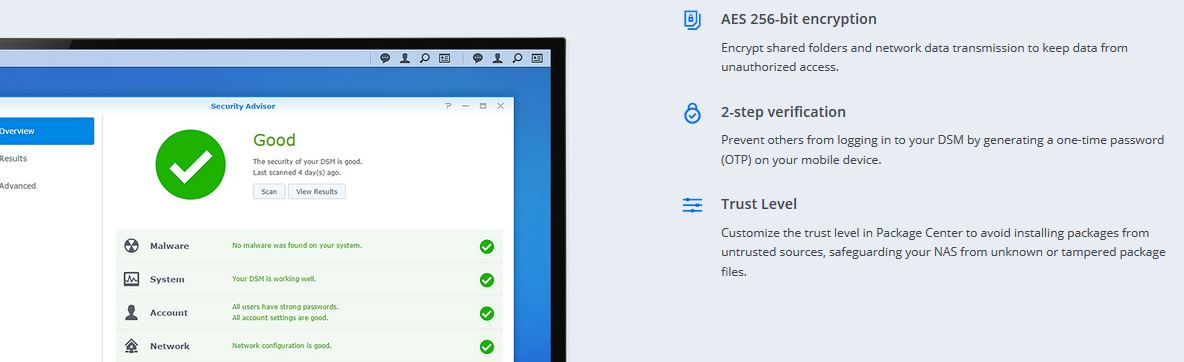Viewport: 1184px width, 362px height.
Task: Click the 'AES 256-bit encryption' heading
Action: click(798, 20)
